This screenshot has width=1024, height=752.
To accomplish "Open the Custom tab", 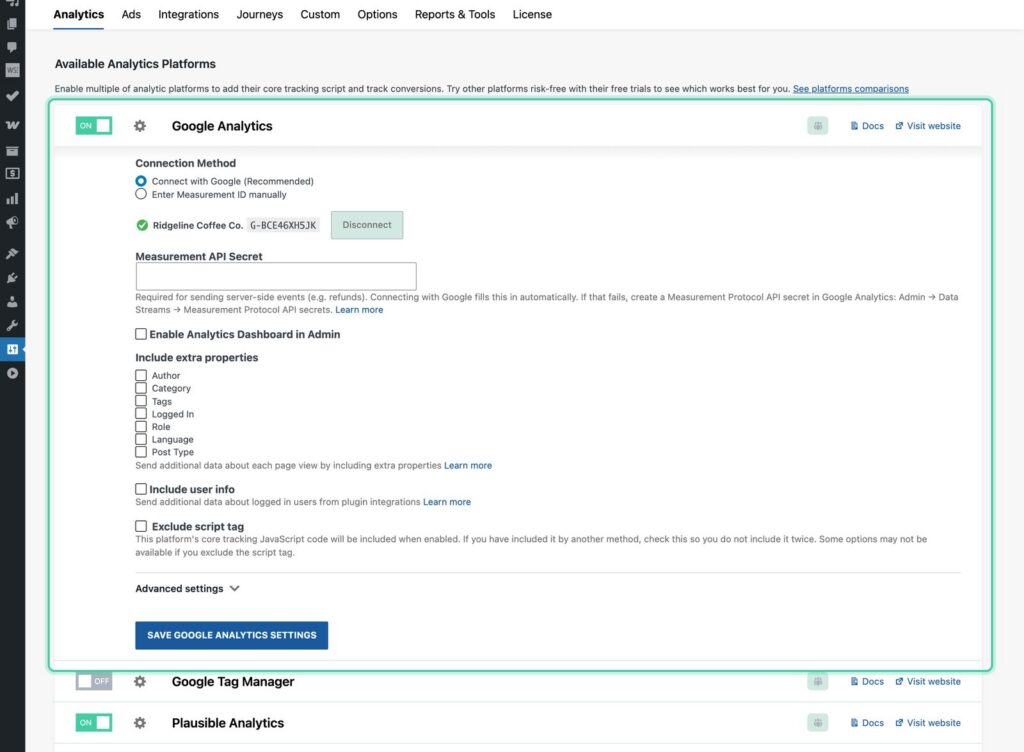I will pyautogui.click(x=320, y=14).
